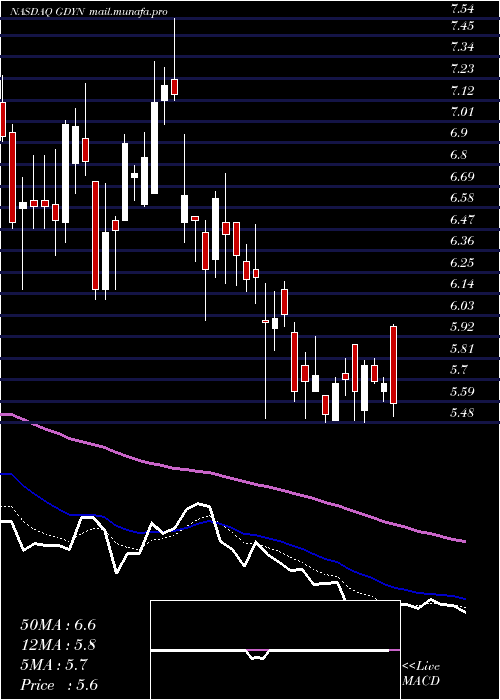Viewport: 500px width, 700px height.
Task: Select the 5.81 price axis label
Action: (462, 348)
